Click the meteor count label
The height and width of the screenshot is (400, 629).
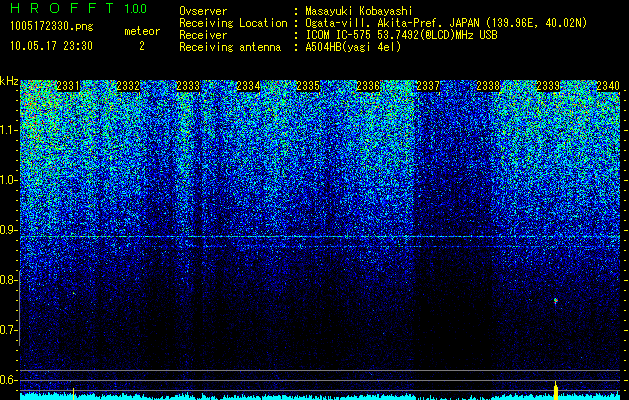pyautogui.click(x=142, y=31)
